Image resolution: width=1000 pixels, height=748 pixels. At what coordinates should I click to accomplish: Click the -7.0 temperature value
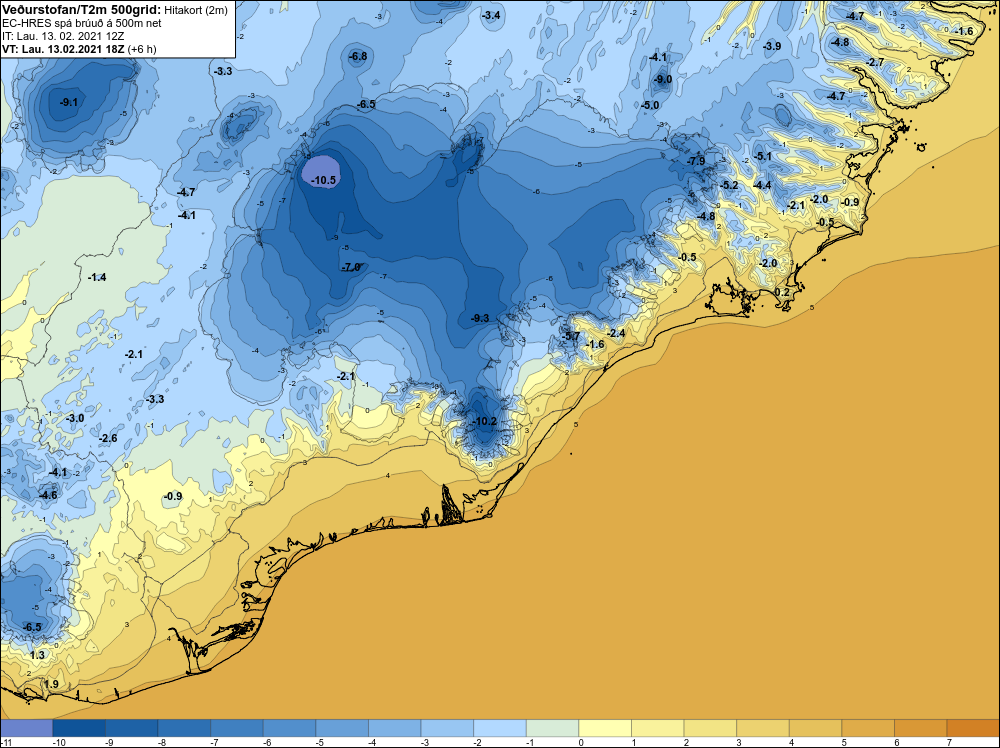[x=351, y=267]
